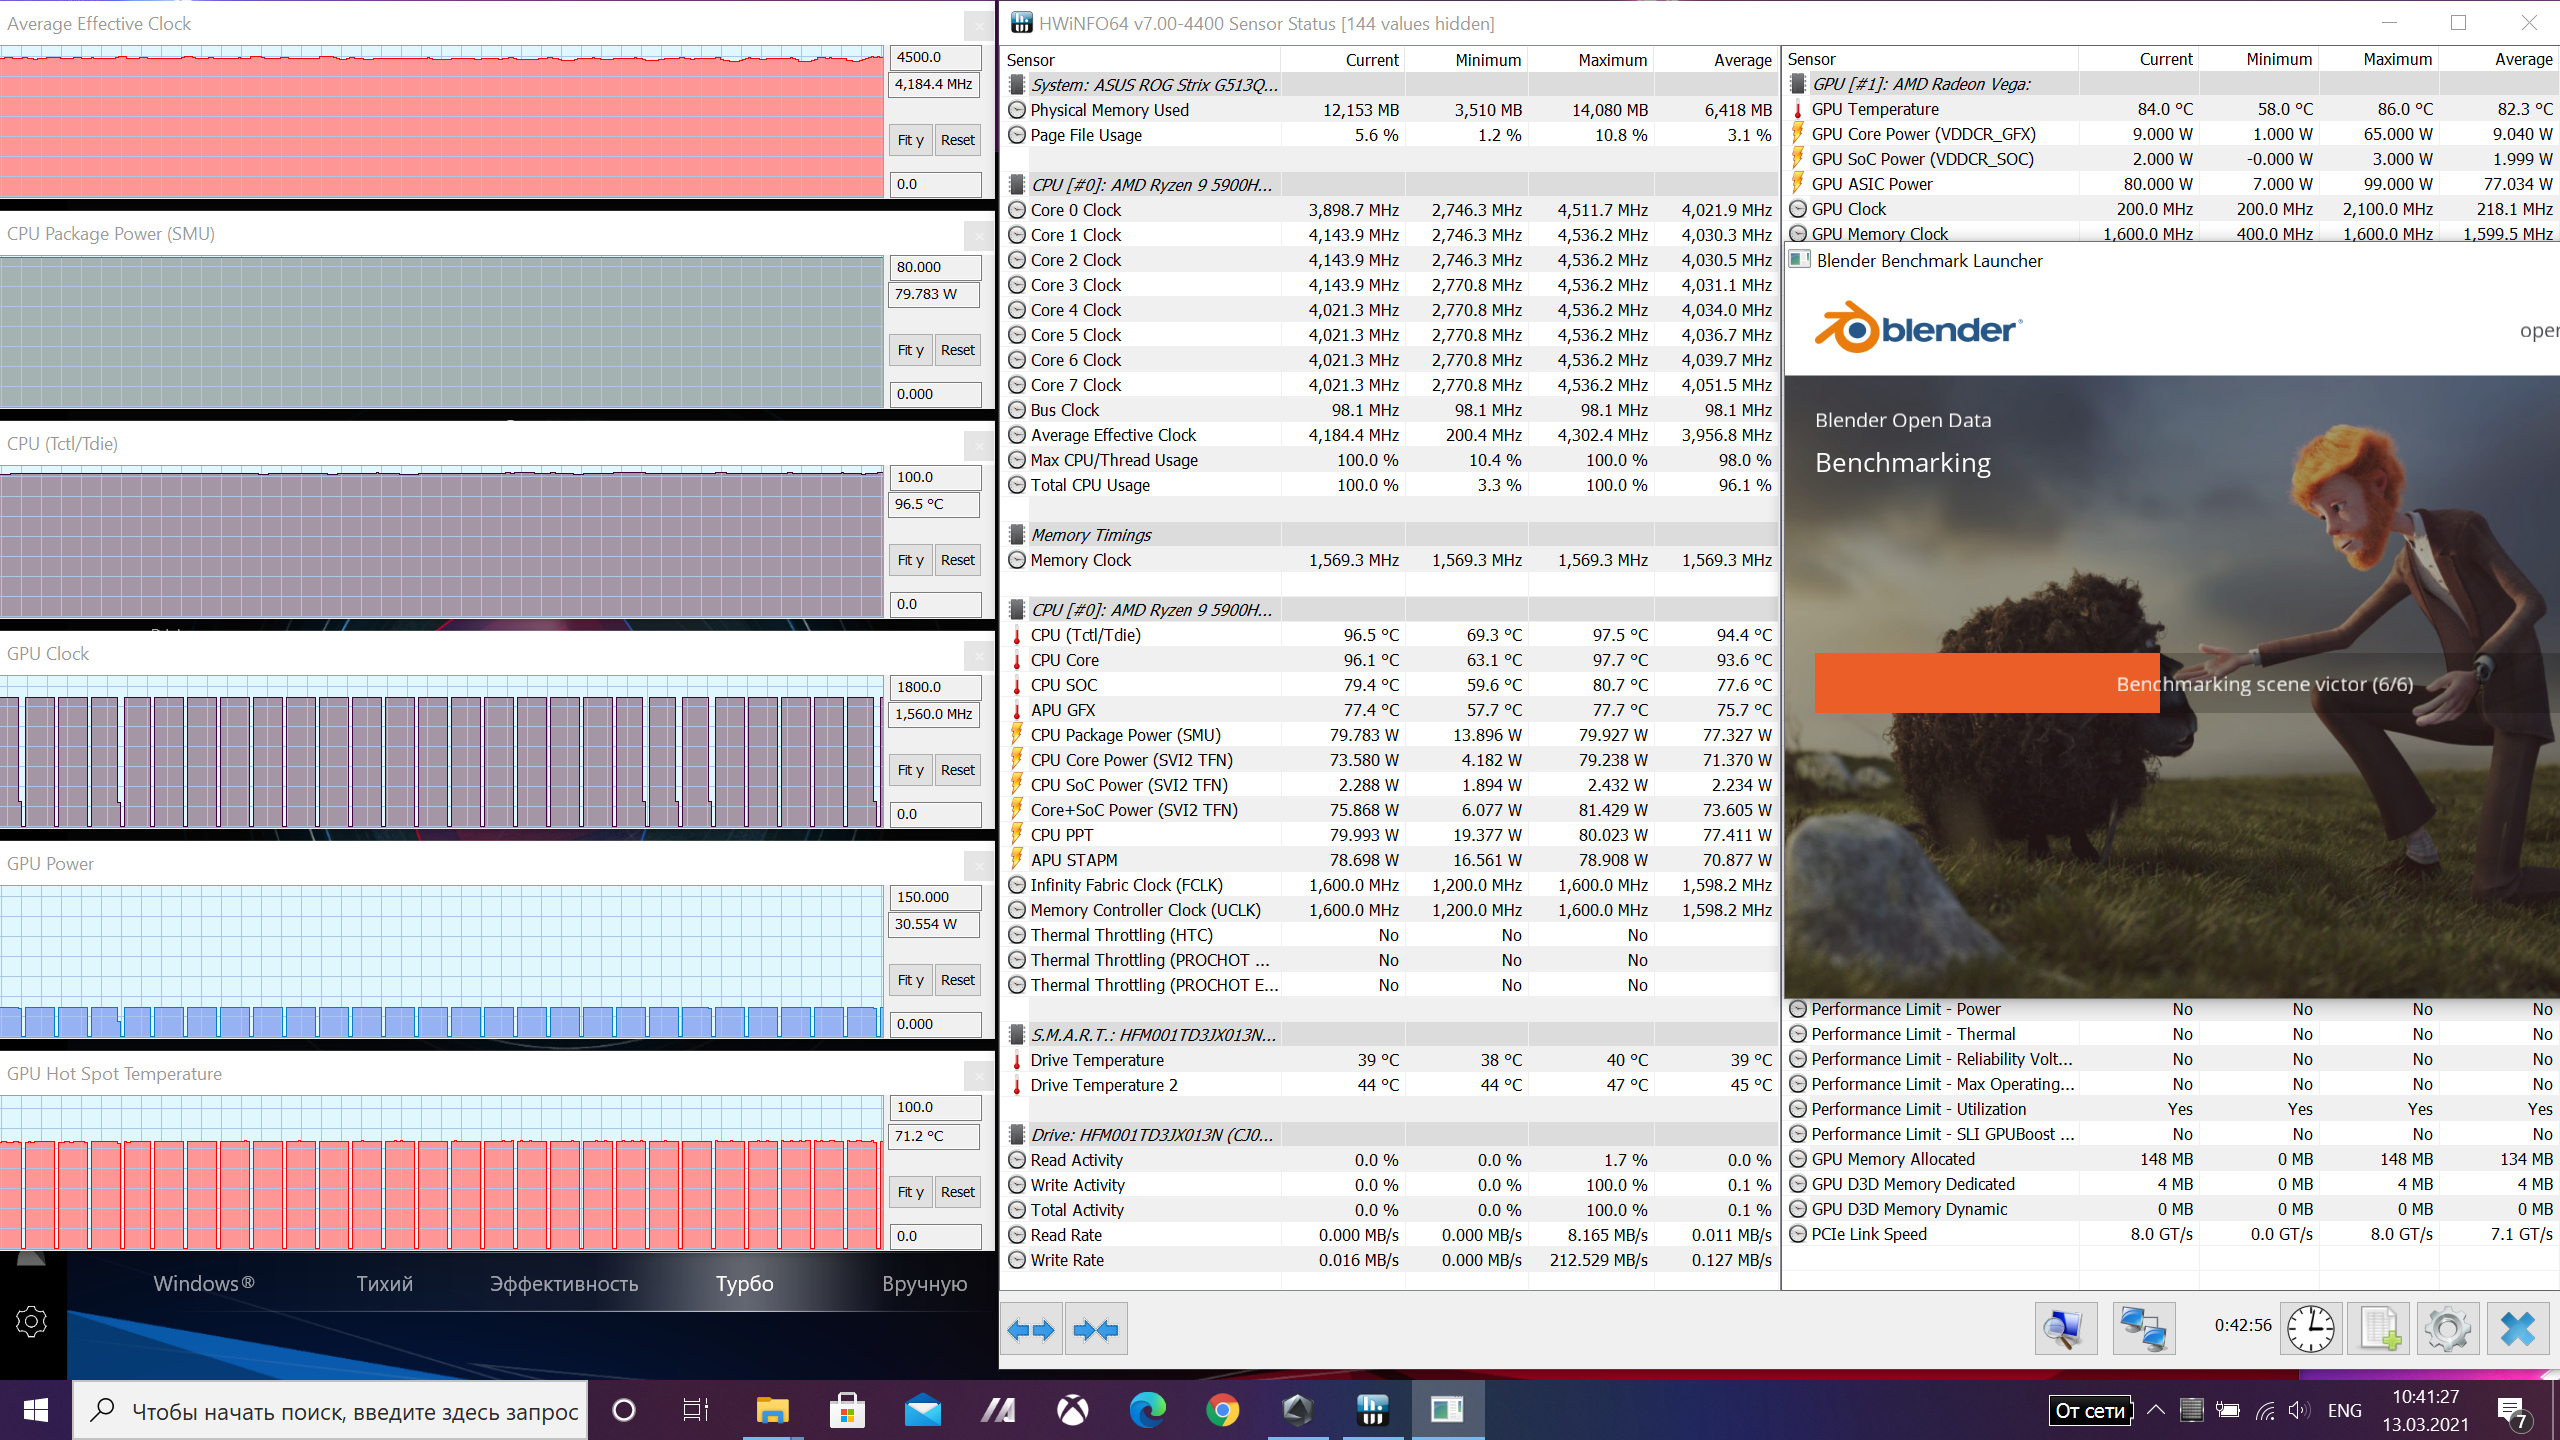The image size is (2560, 1440).
Task: Open Armoury Crate slash icon on taskbar
Action: click(997, 1411)
